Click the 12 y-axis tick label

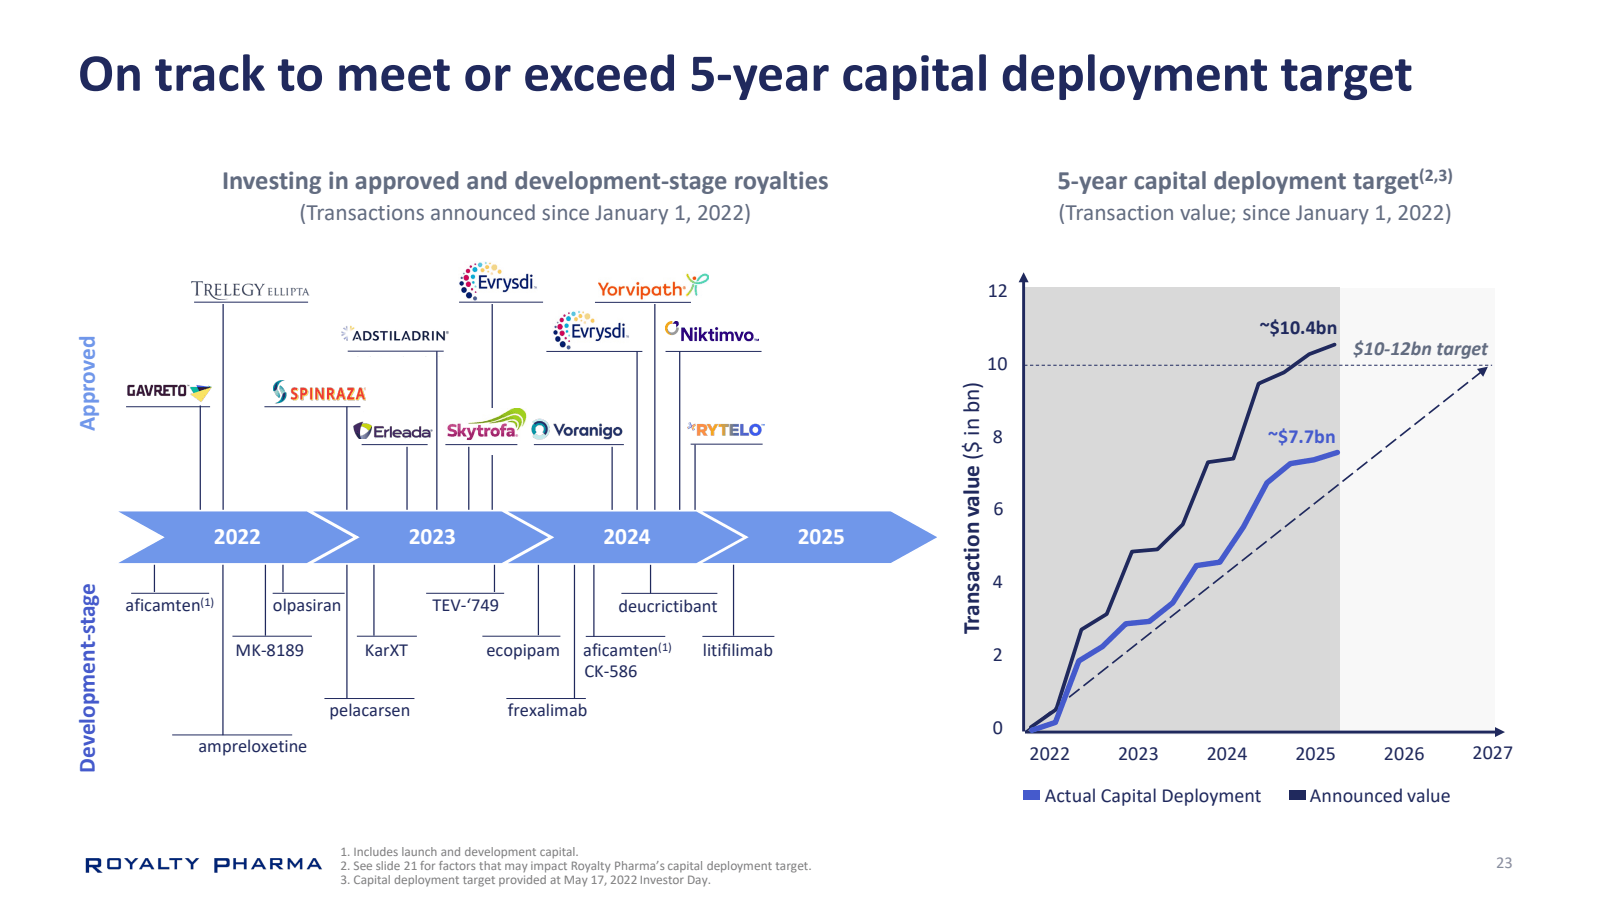pos(997,291)
